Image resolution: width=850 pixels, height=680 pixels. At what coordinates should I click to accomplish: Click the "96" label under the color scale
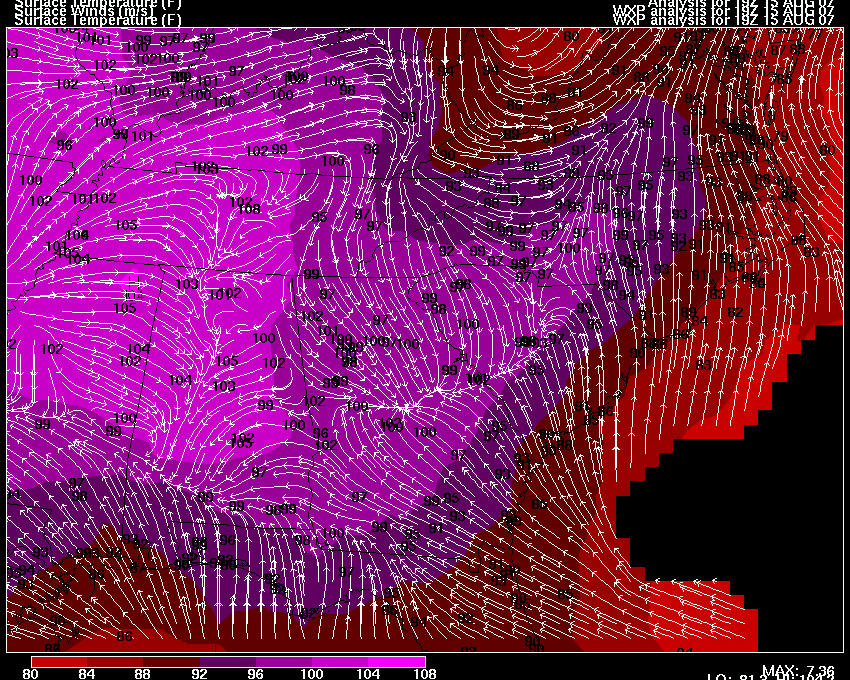[x=256, y=674]
